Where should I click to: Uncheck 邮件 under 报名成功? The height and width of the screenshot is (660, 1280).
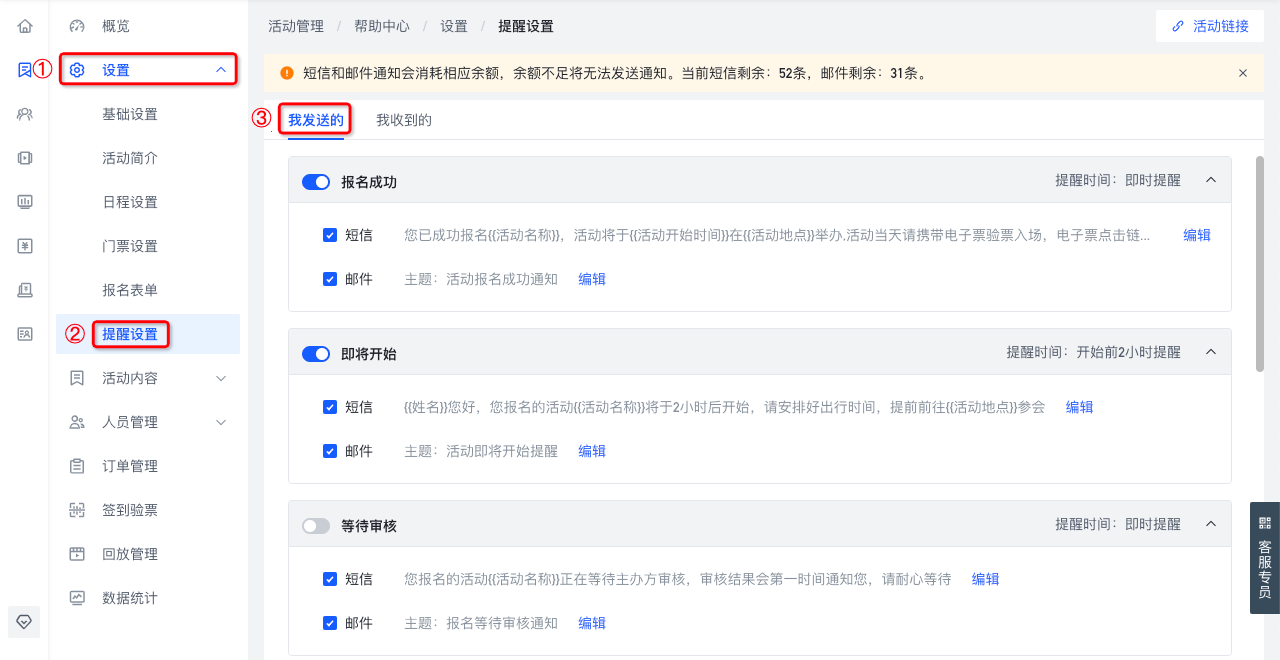pos(330,279)
